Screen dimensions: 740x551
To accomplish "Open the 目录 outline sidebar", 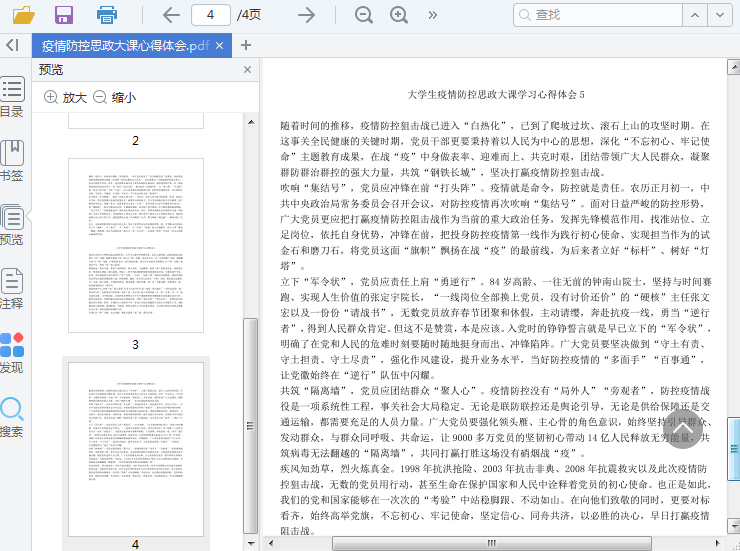I will coord(12,96).
